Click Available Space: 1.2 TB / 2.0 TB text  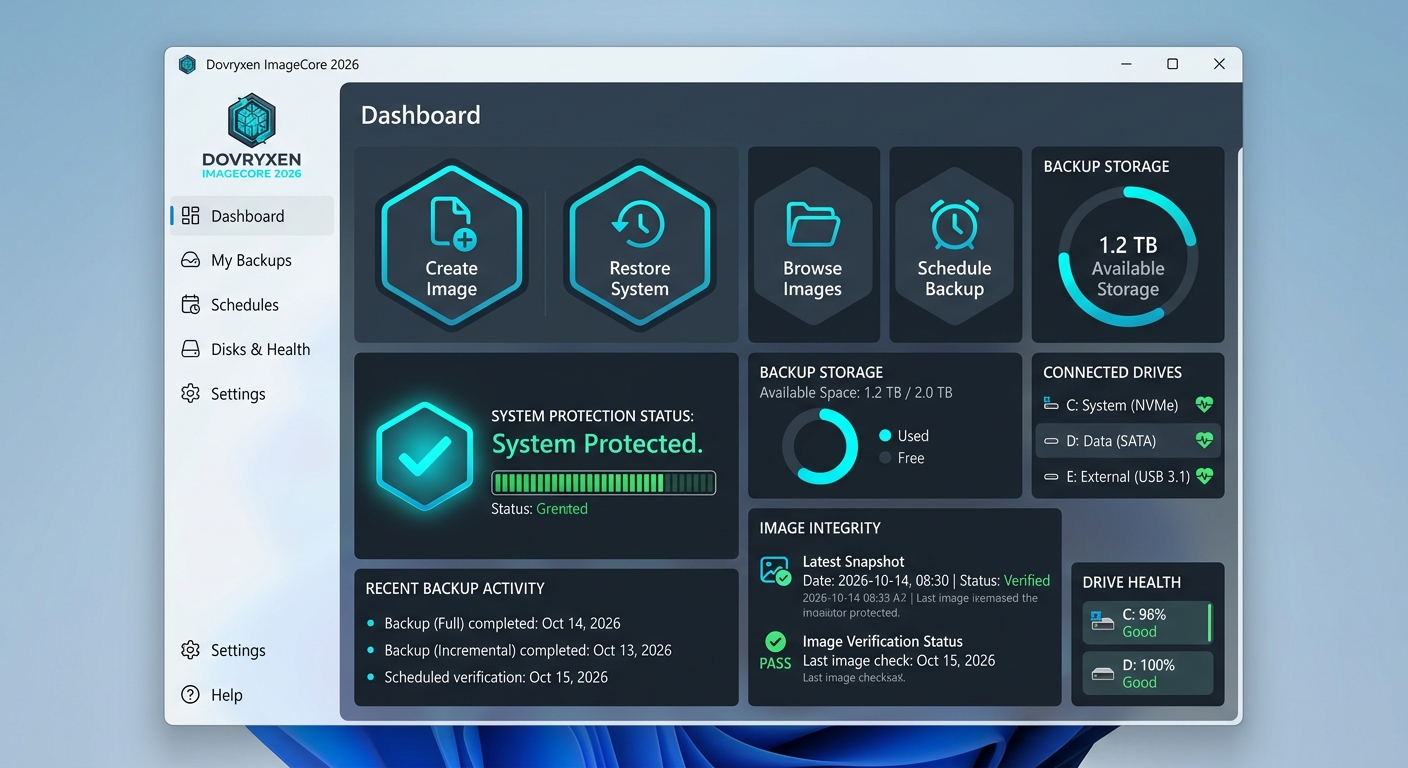coord(856,393)
